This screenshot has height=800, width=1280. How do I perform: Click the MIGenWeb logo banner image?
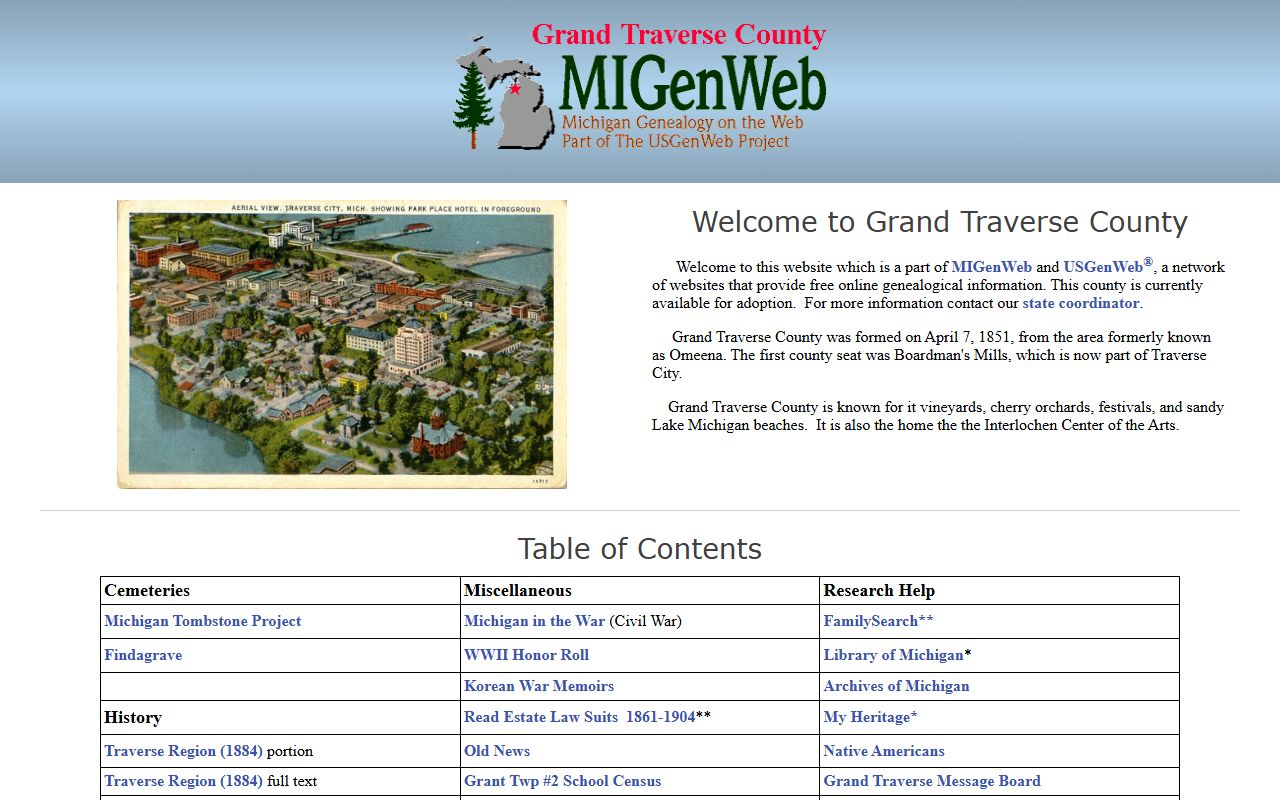pos(640,88)
